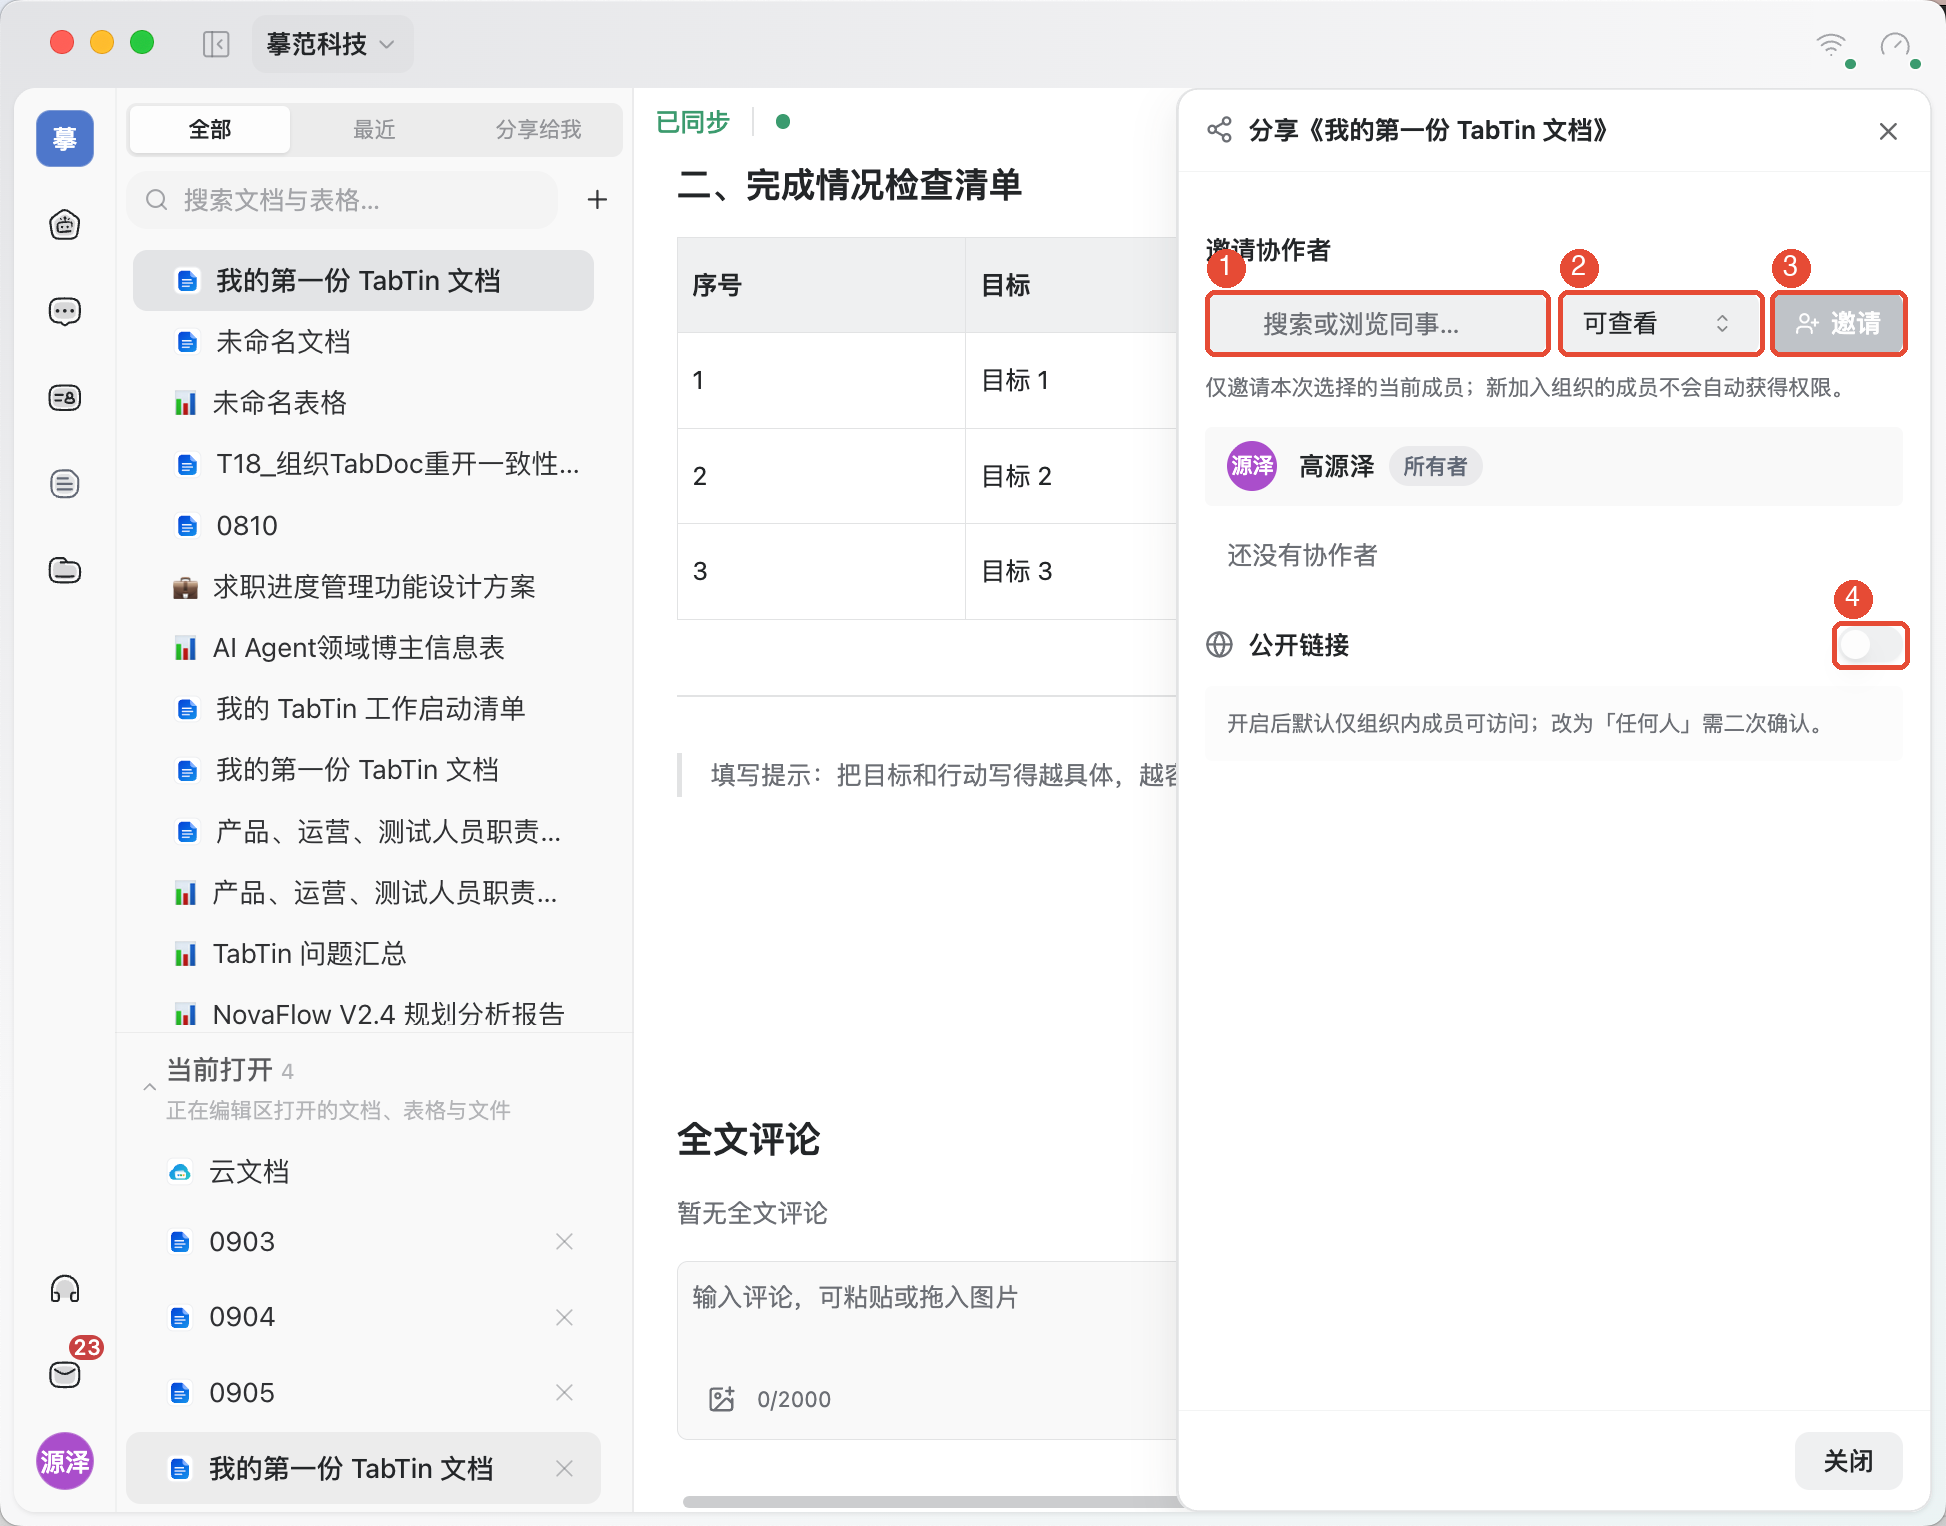Click the plus icon to create new document

click(x=597, y=200)
